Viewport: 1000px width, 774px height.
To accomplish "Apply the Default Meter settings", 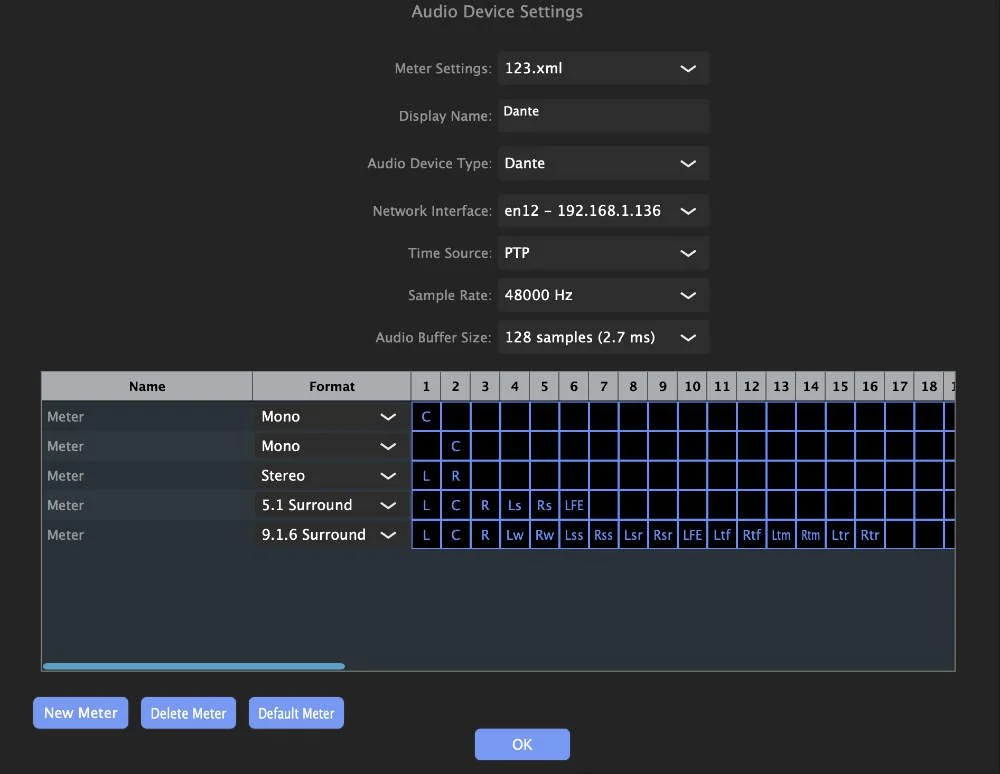I will pos(296,712).
